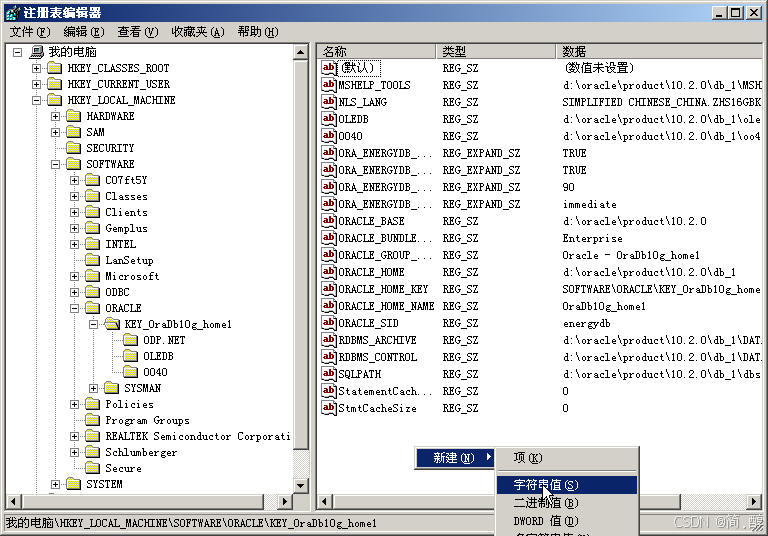Choose 字符串值(S) in the context submenu
768x536 pixels.
point(567,485)
